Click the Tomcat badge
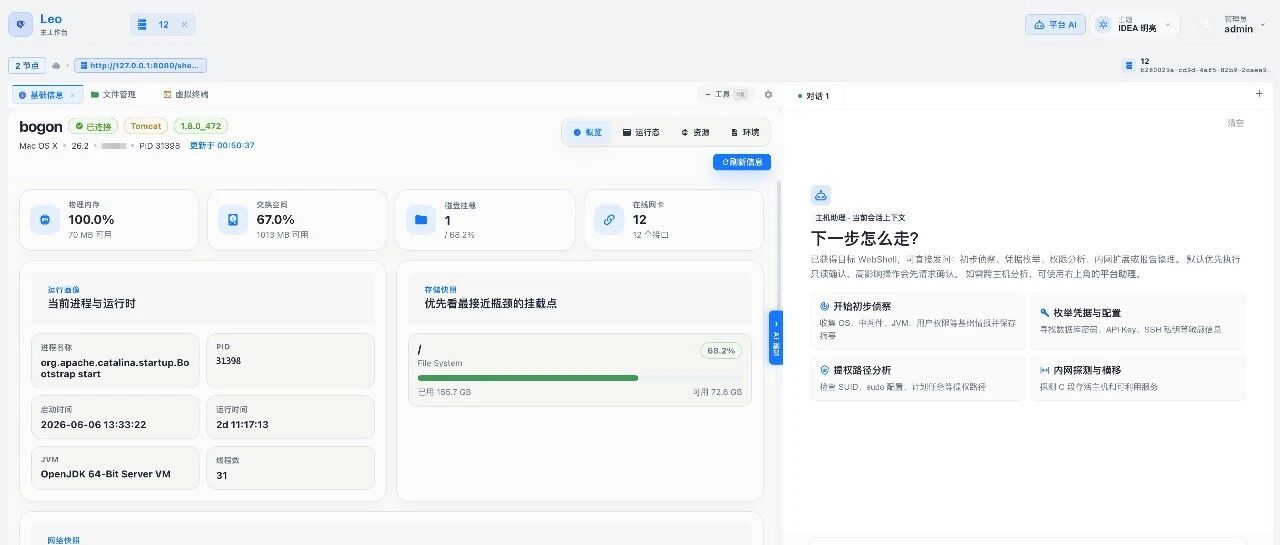 pyautogui.click(x=146, y=126)
